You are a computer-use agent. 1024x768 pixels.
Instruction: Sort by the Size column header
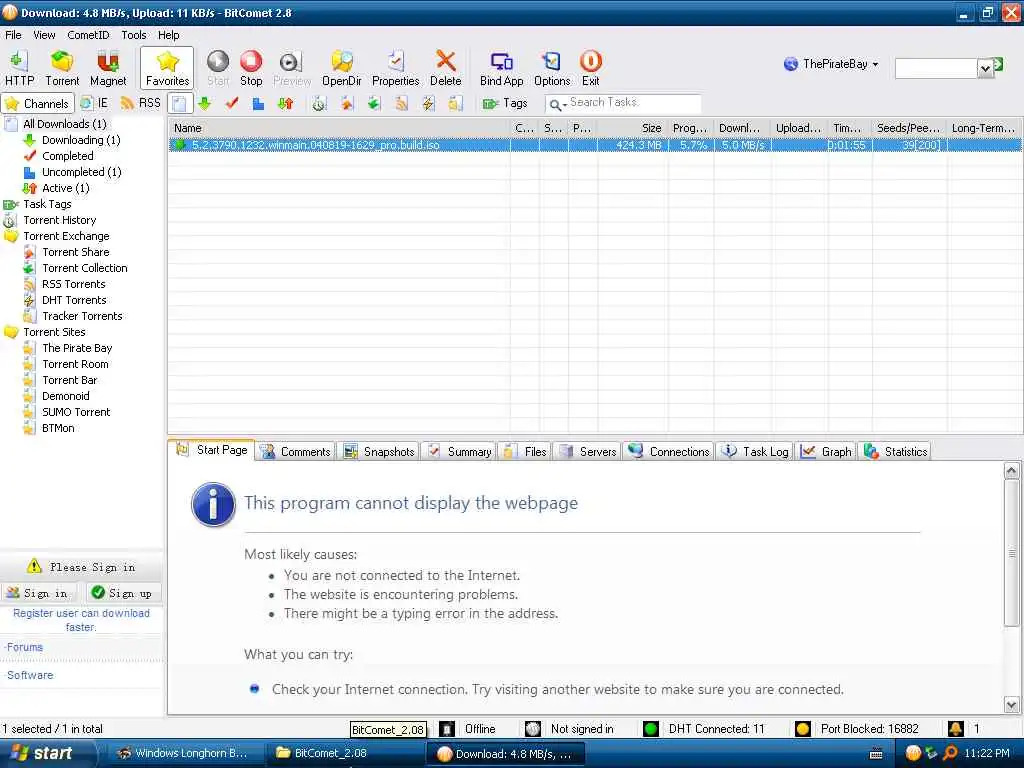click(x=632, y=128)
